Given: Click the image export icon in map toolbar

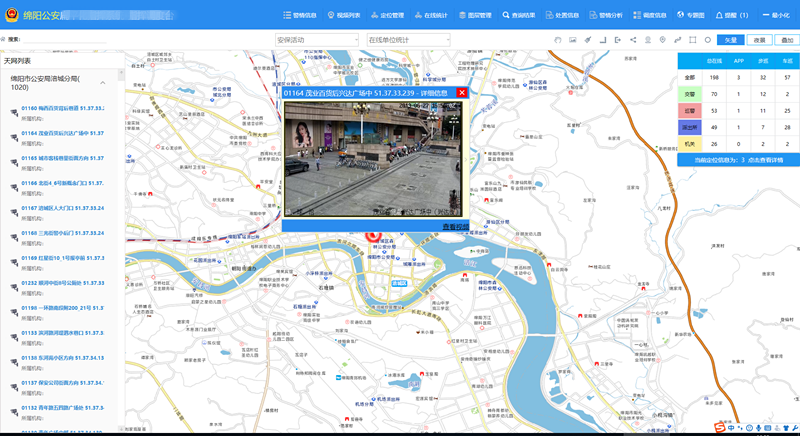Looking at the screenshot, I should pyautogui.click(x=571, y=40).
